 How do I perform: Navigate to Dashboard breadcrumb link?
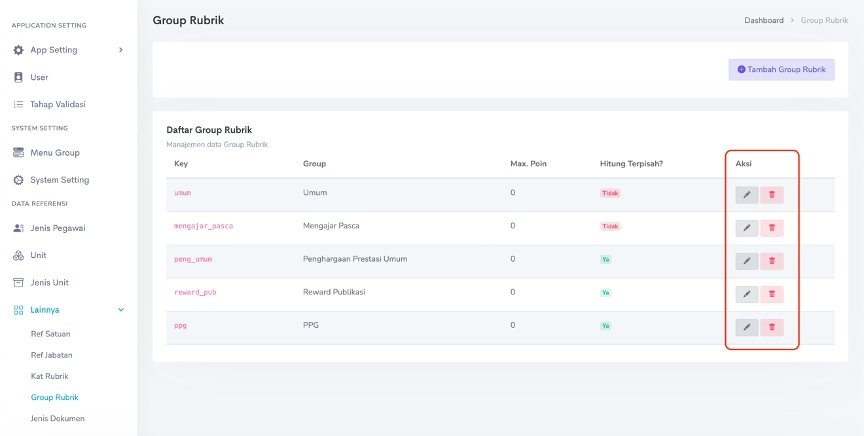tap(764, 20)
